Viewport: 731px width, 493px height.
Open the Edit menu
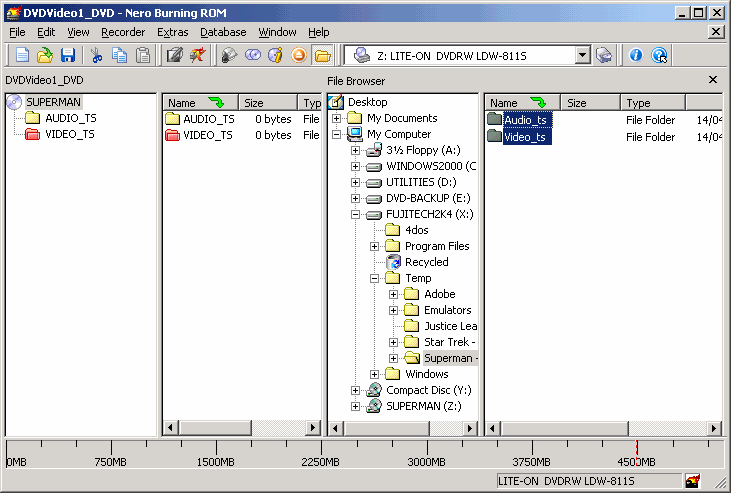pos(46,32)
